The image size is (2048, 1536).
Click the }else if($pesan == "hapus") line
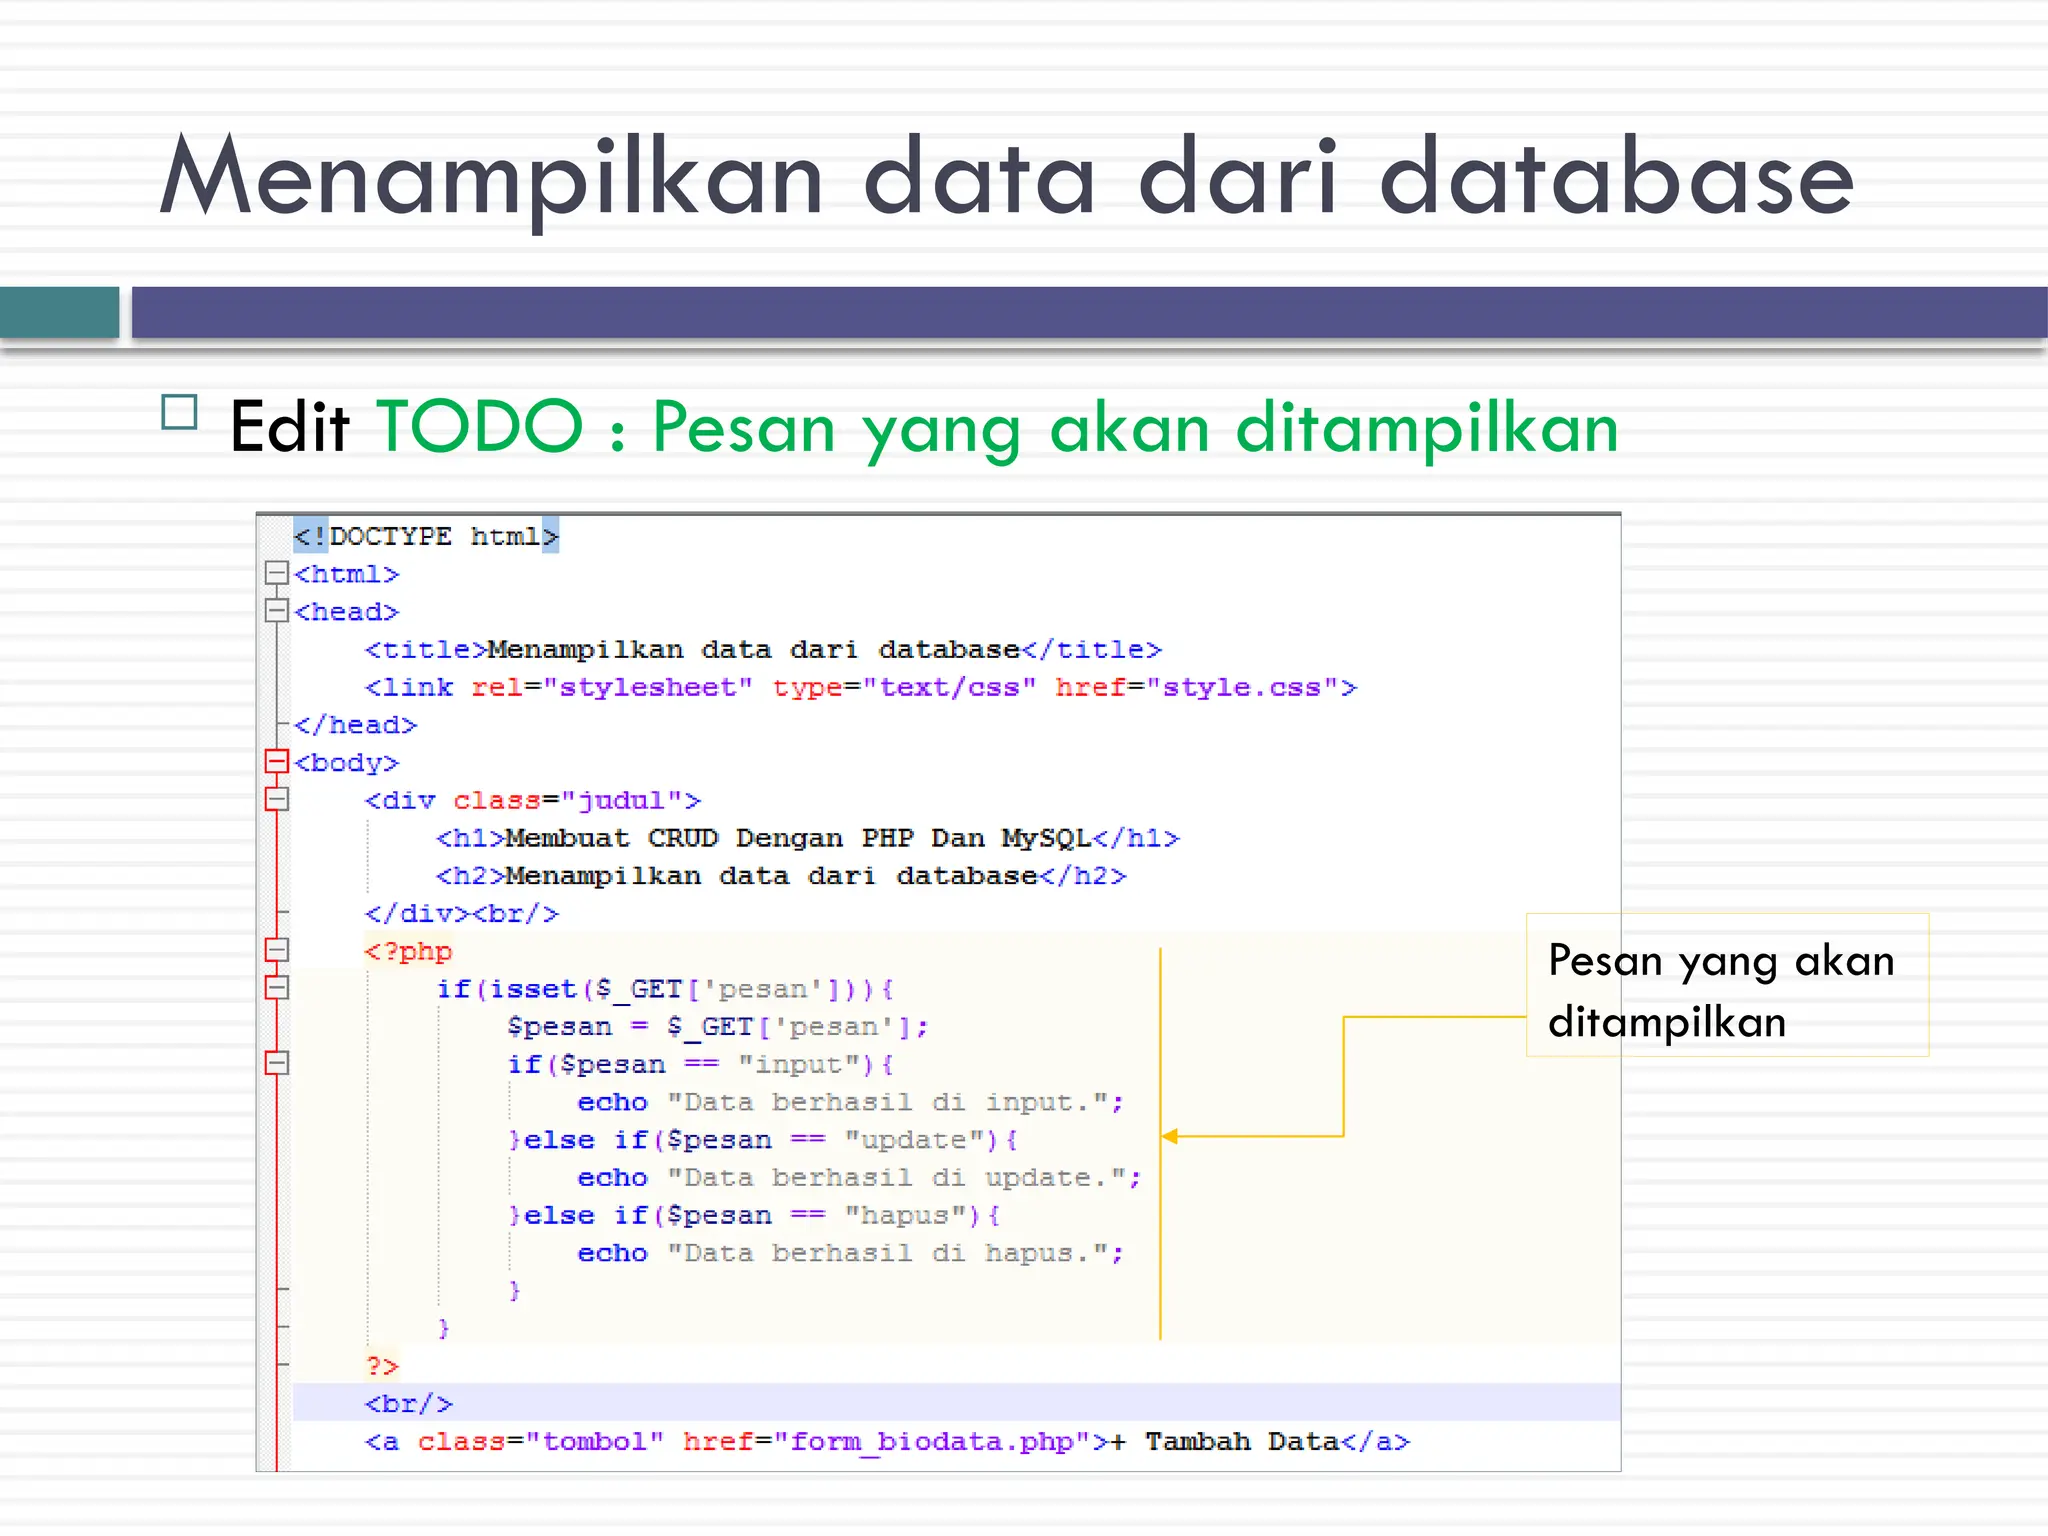coord(754,1216)
